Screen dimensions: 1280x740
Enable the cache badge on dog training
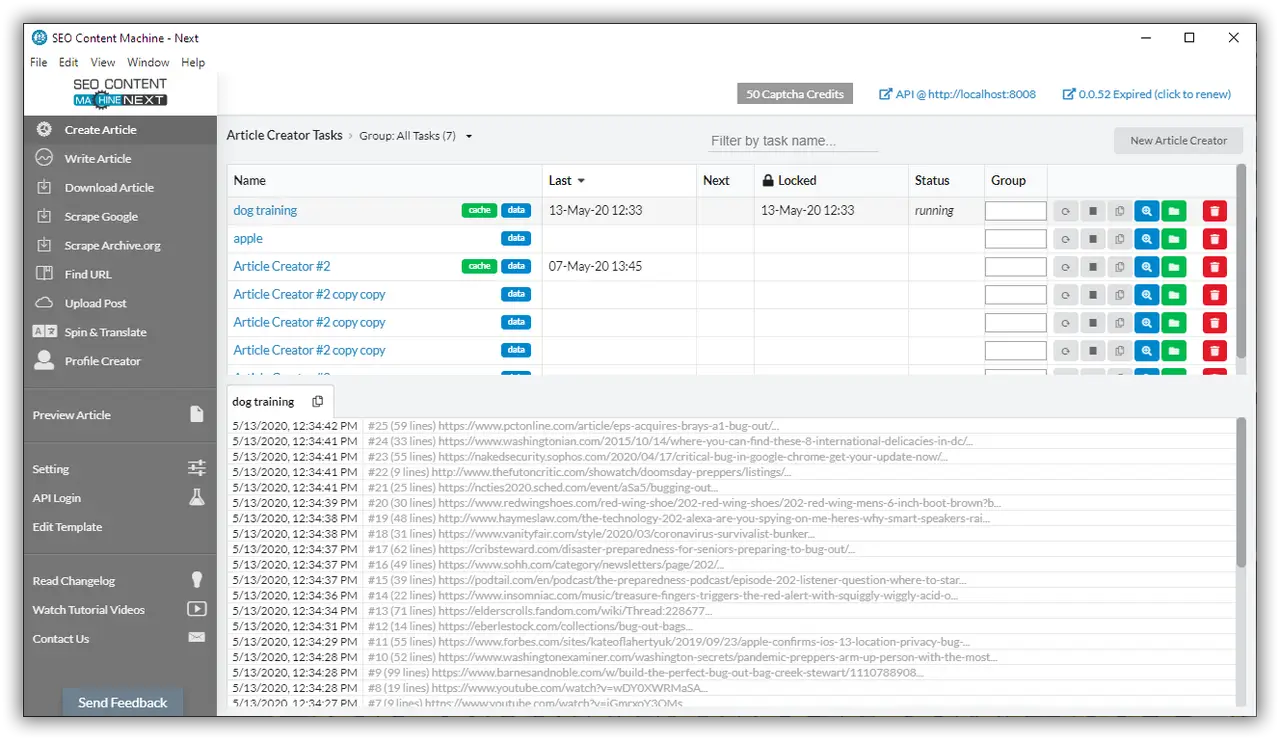[x=478, y=210]
